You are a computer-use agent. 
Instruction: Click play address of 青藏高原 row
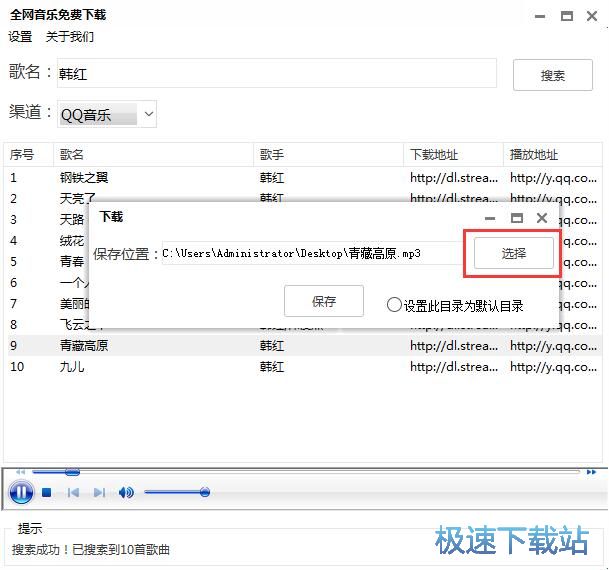tap(553, 346)
